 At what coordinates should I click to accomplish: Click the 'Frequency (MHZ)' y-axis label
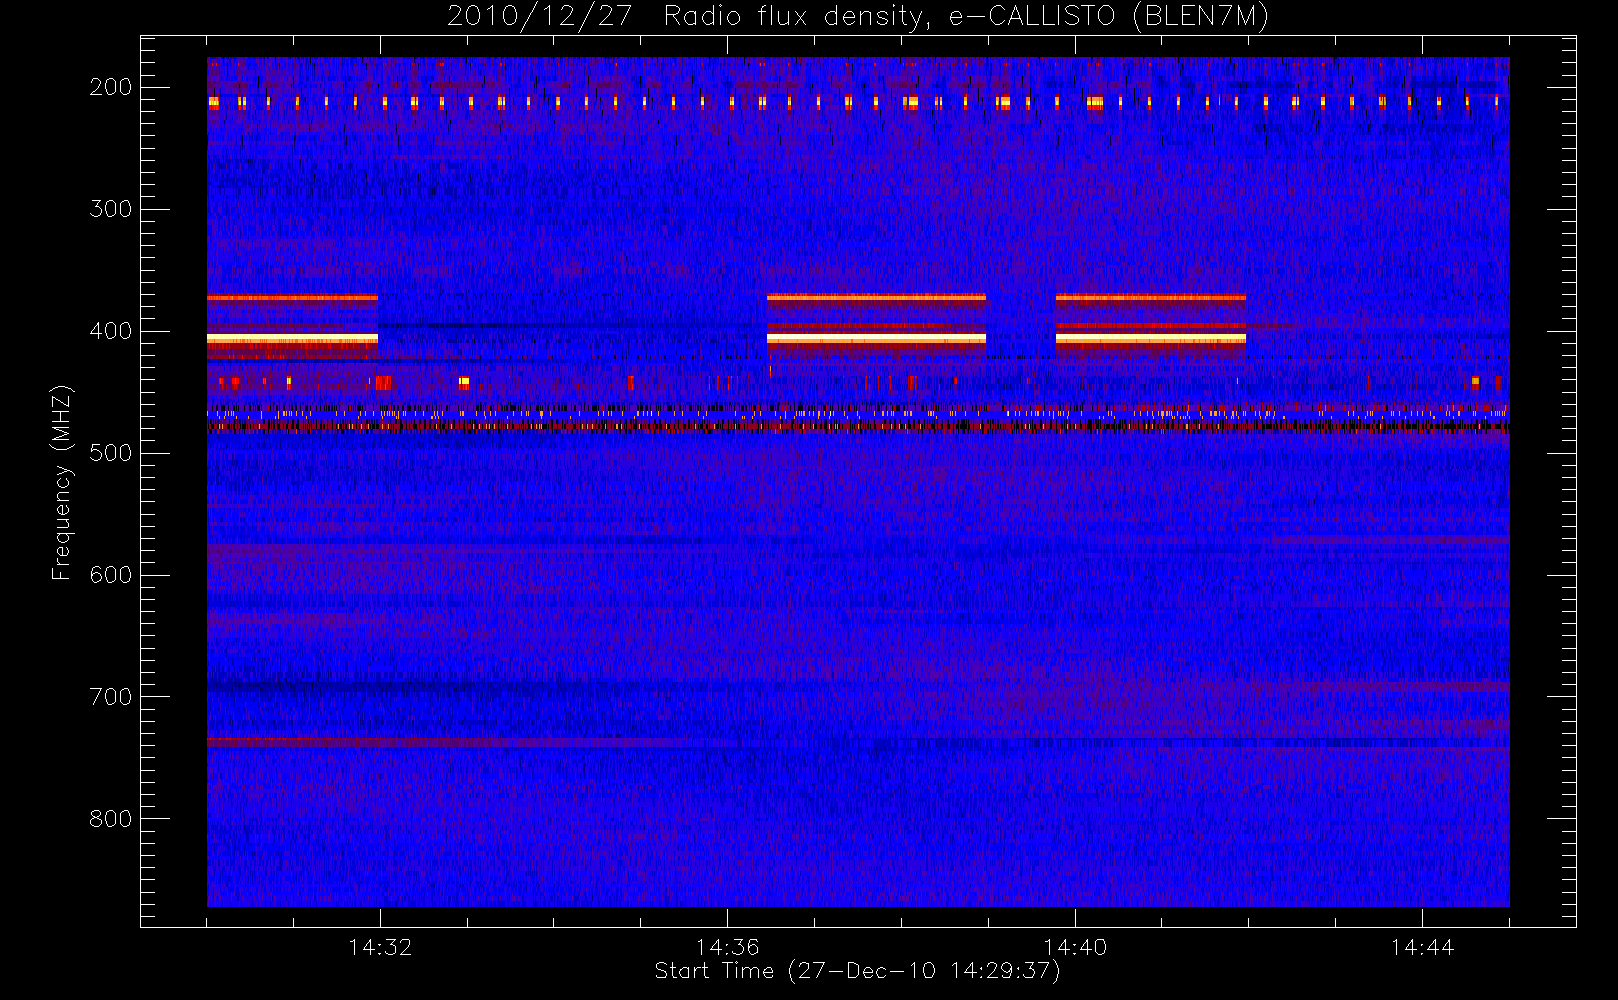click(x=62, y=482)
